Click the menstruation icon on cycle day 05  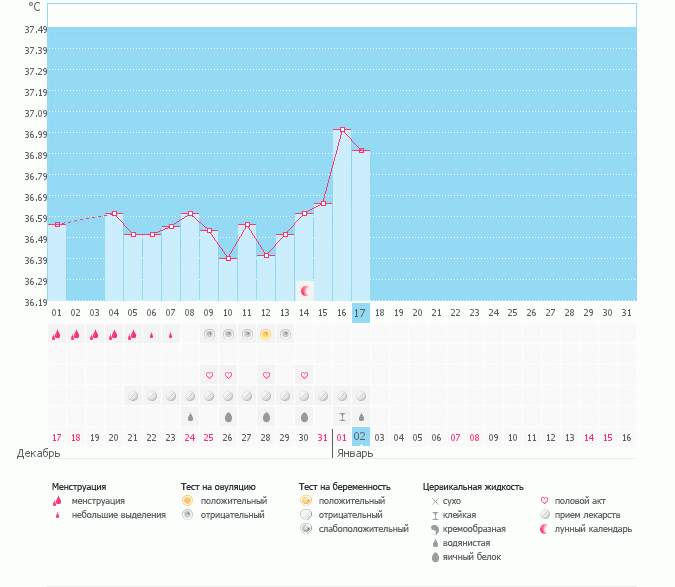coord(132,334)
